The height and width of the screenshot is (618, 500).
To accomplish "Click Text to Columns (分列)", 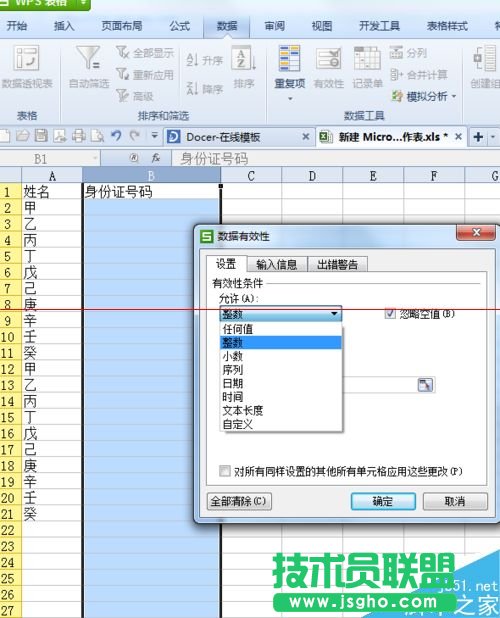I will click(x=408, y=52).
